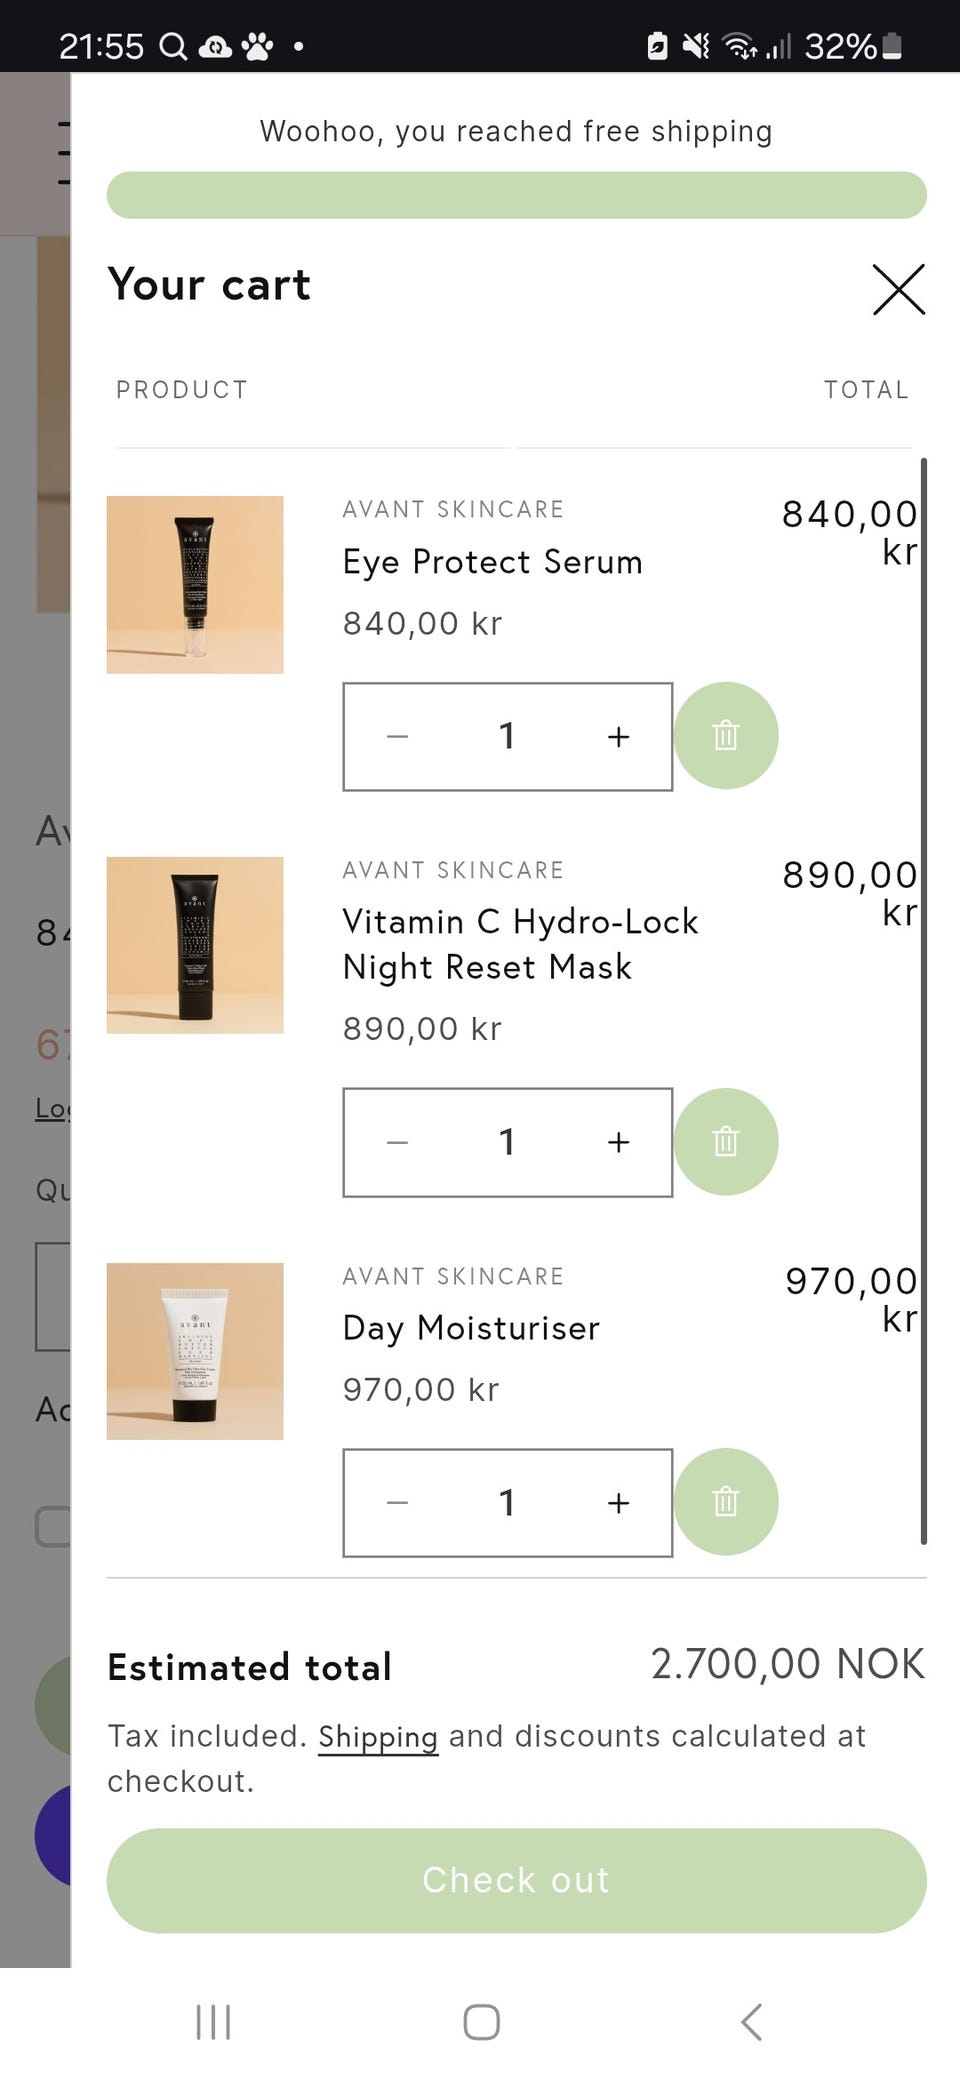Open Day Moisturiser product image

pyautogui.click(x=195, y=1351)
